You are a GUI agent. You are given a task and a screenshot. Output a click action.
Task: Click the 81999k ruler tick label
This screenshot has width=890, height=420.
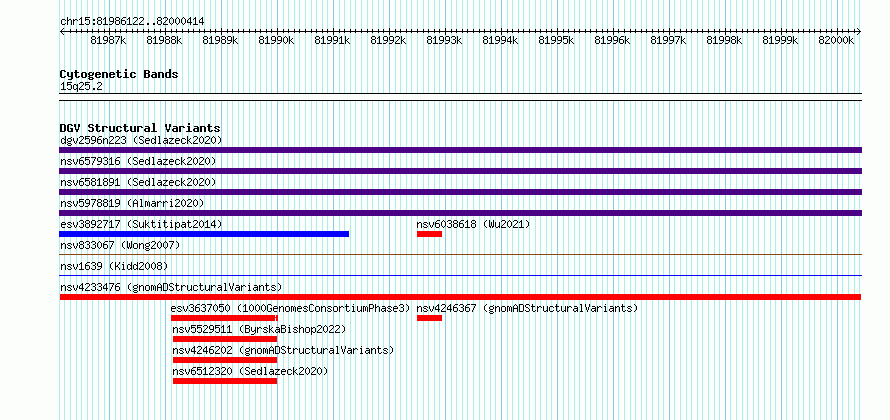(780, 40)
